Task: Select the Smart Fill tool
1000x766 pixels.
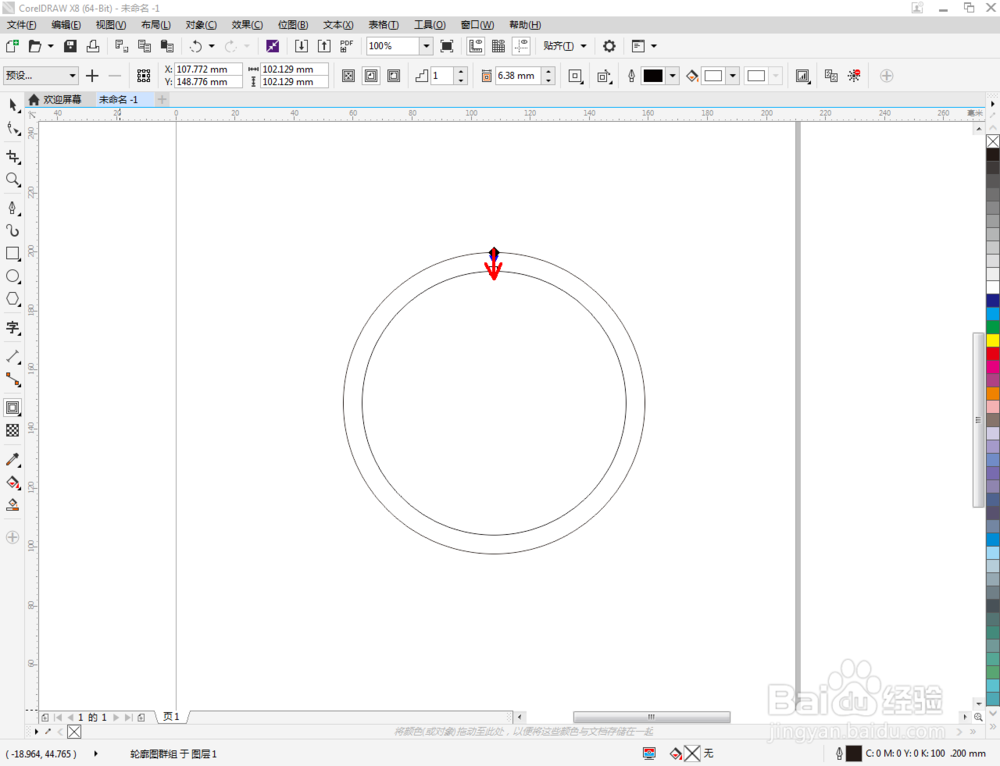Action: click(13, 505)
